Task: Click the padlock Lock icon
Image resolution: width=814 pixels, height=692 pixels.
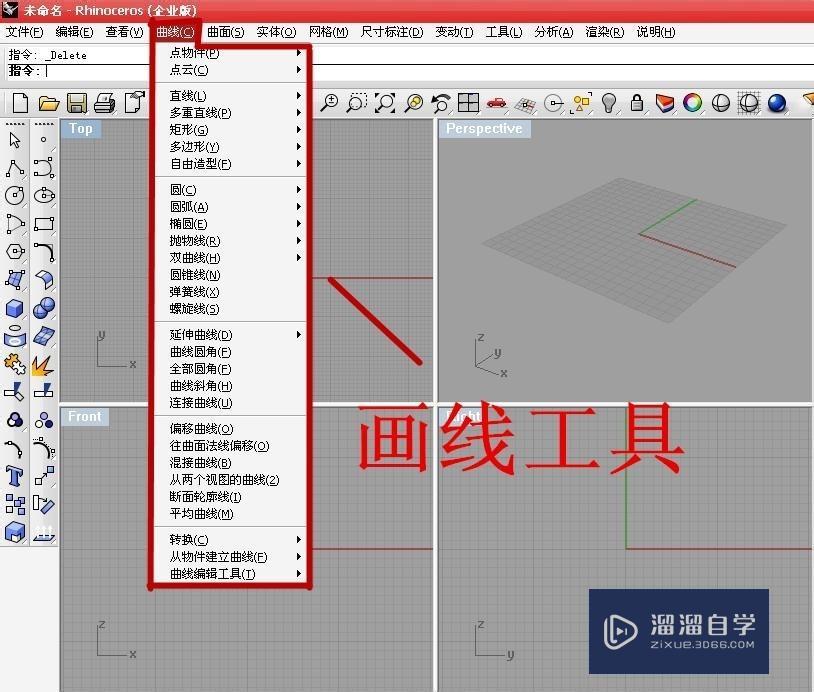Action: [637, 103]
